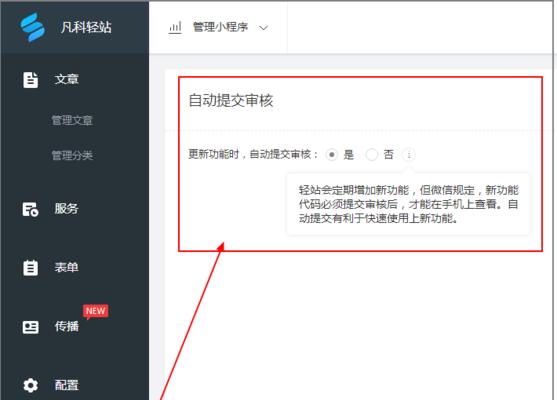The width and height of the screenshot is (557, 400).
Task: Open 管理文章 submenu item
Action: click(x=72, y=121)
